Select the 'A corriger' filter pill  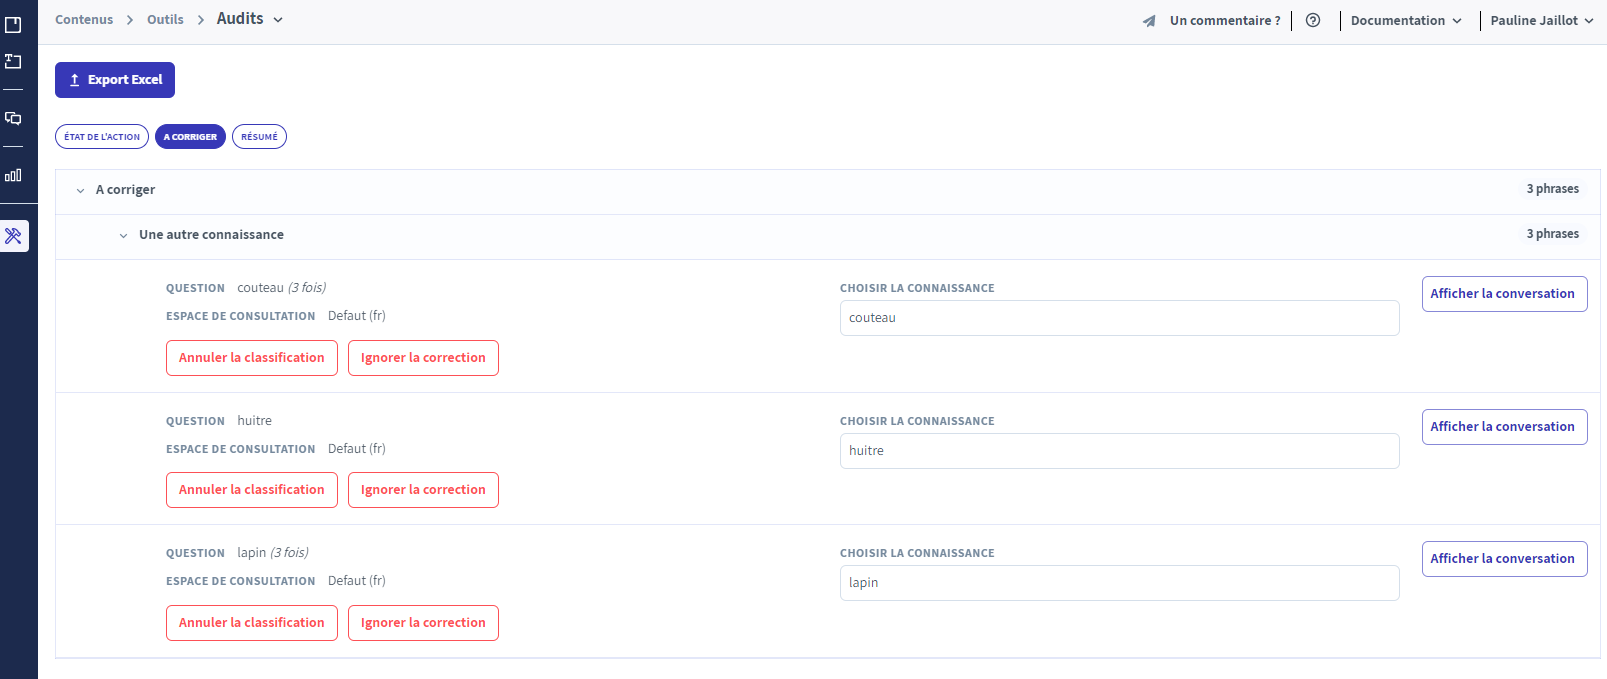(x=190, y=137)
